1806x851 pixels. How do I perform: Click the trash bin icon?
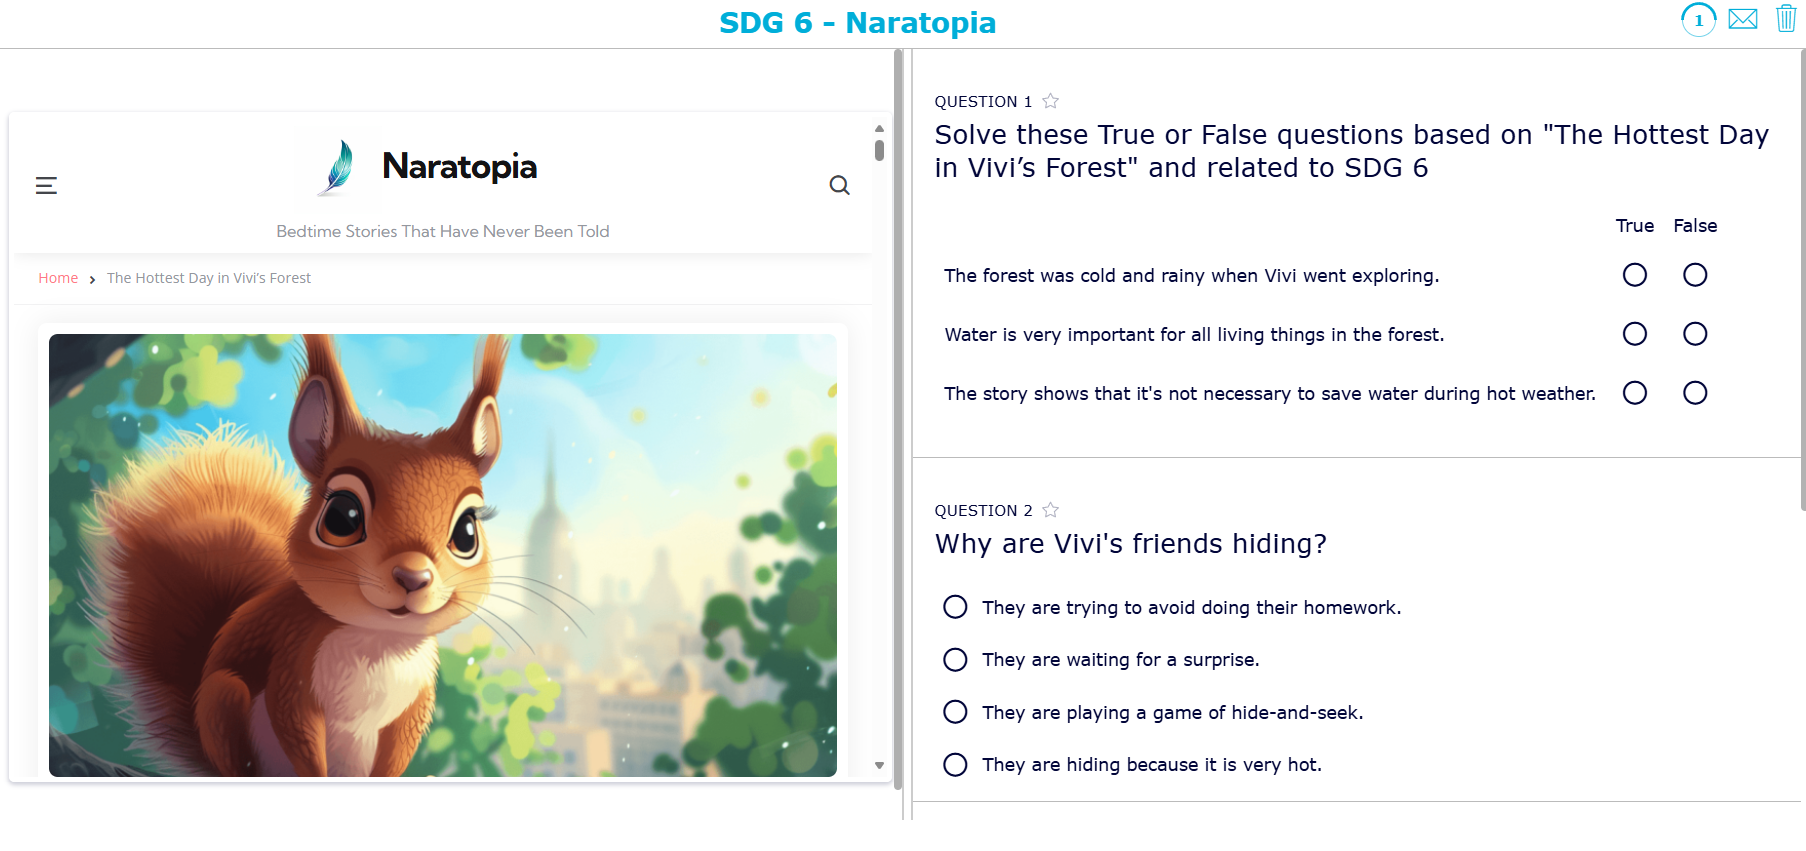pos(1785,18)
